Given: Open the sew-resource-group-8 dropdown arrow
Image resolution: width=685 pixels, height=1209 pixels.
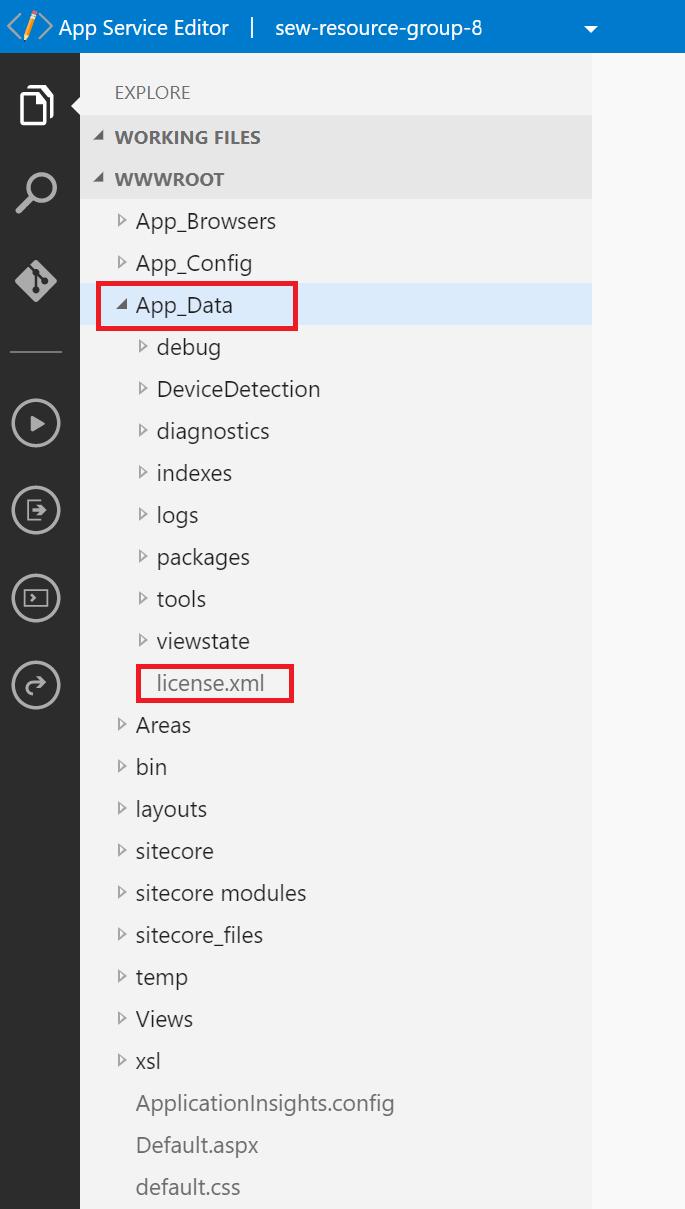Looking at the screenshot, I should (590, 28).
